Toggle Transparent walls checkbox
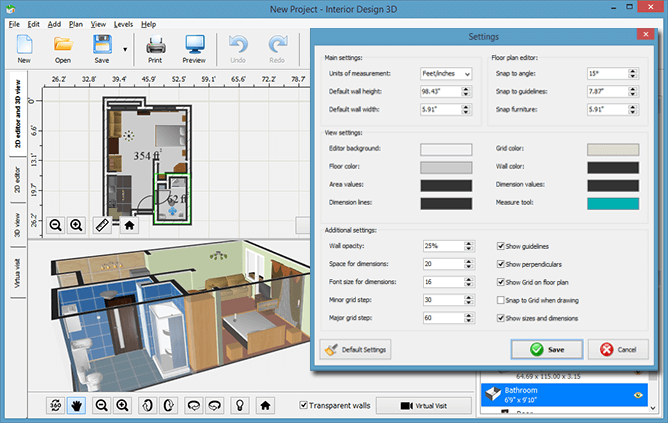The image size is (668, 423). tap(303, 405)
